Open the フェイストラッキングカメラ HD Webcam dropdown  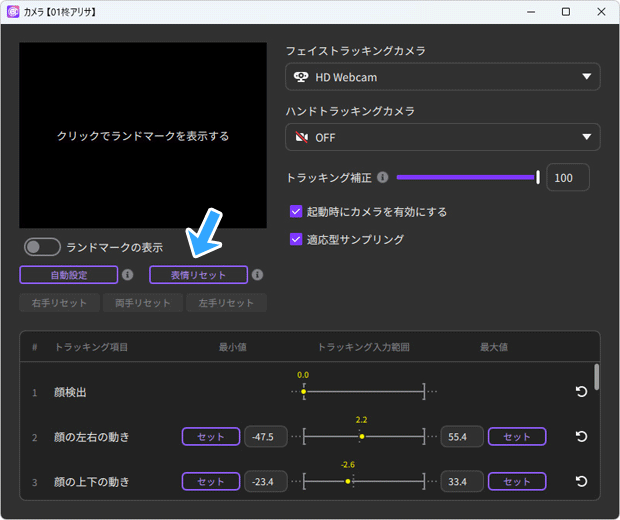pyautogui.click(x=442, y=77)
